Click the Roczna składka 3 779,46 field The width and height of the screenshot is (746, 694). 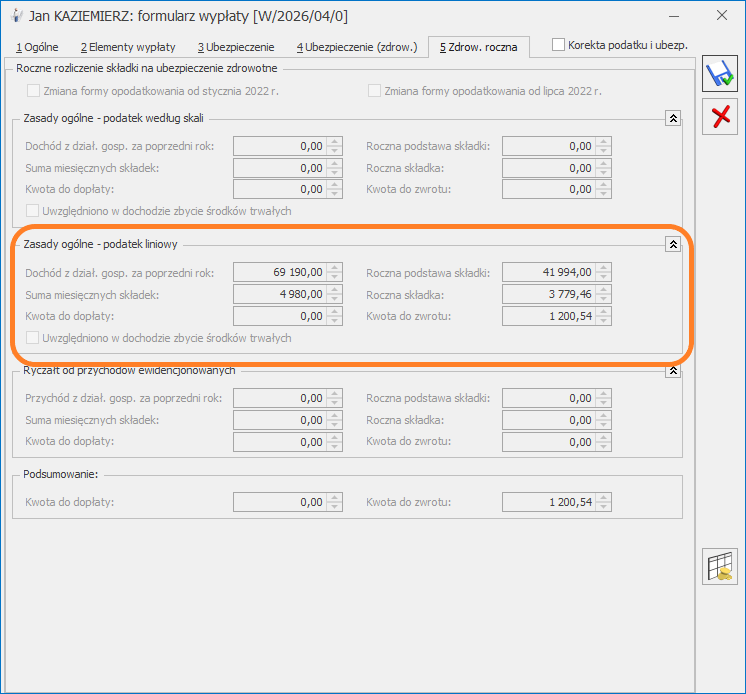[549, 294]
